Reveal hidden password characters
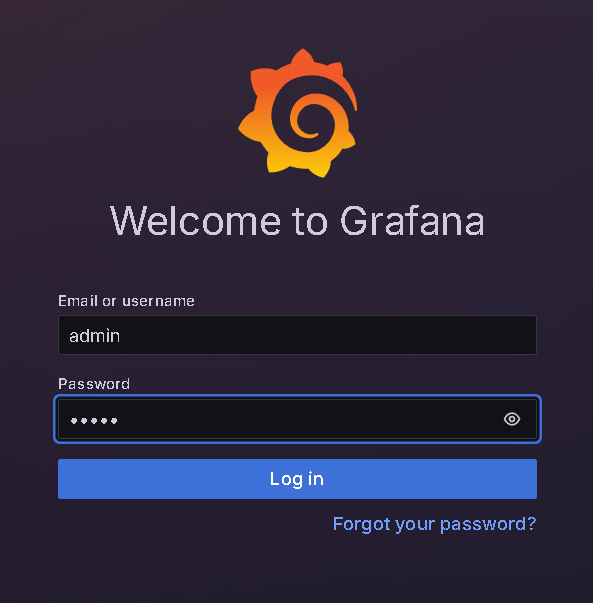Screen dimensions: 593x603 click(511, 419)
